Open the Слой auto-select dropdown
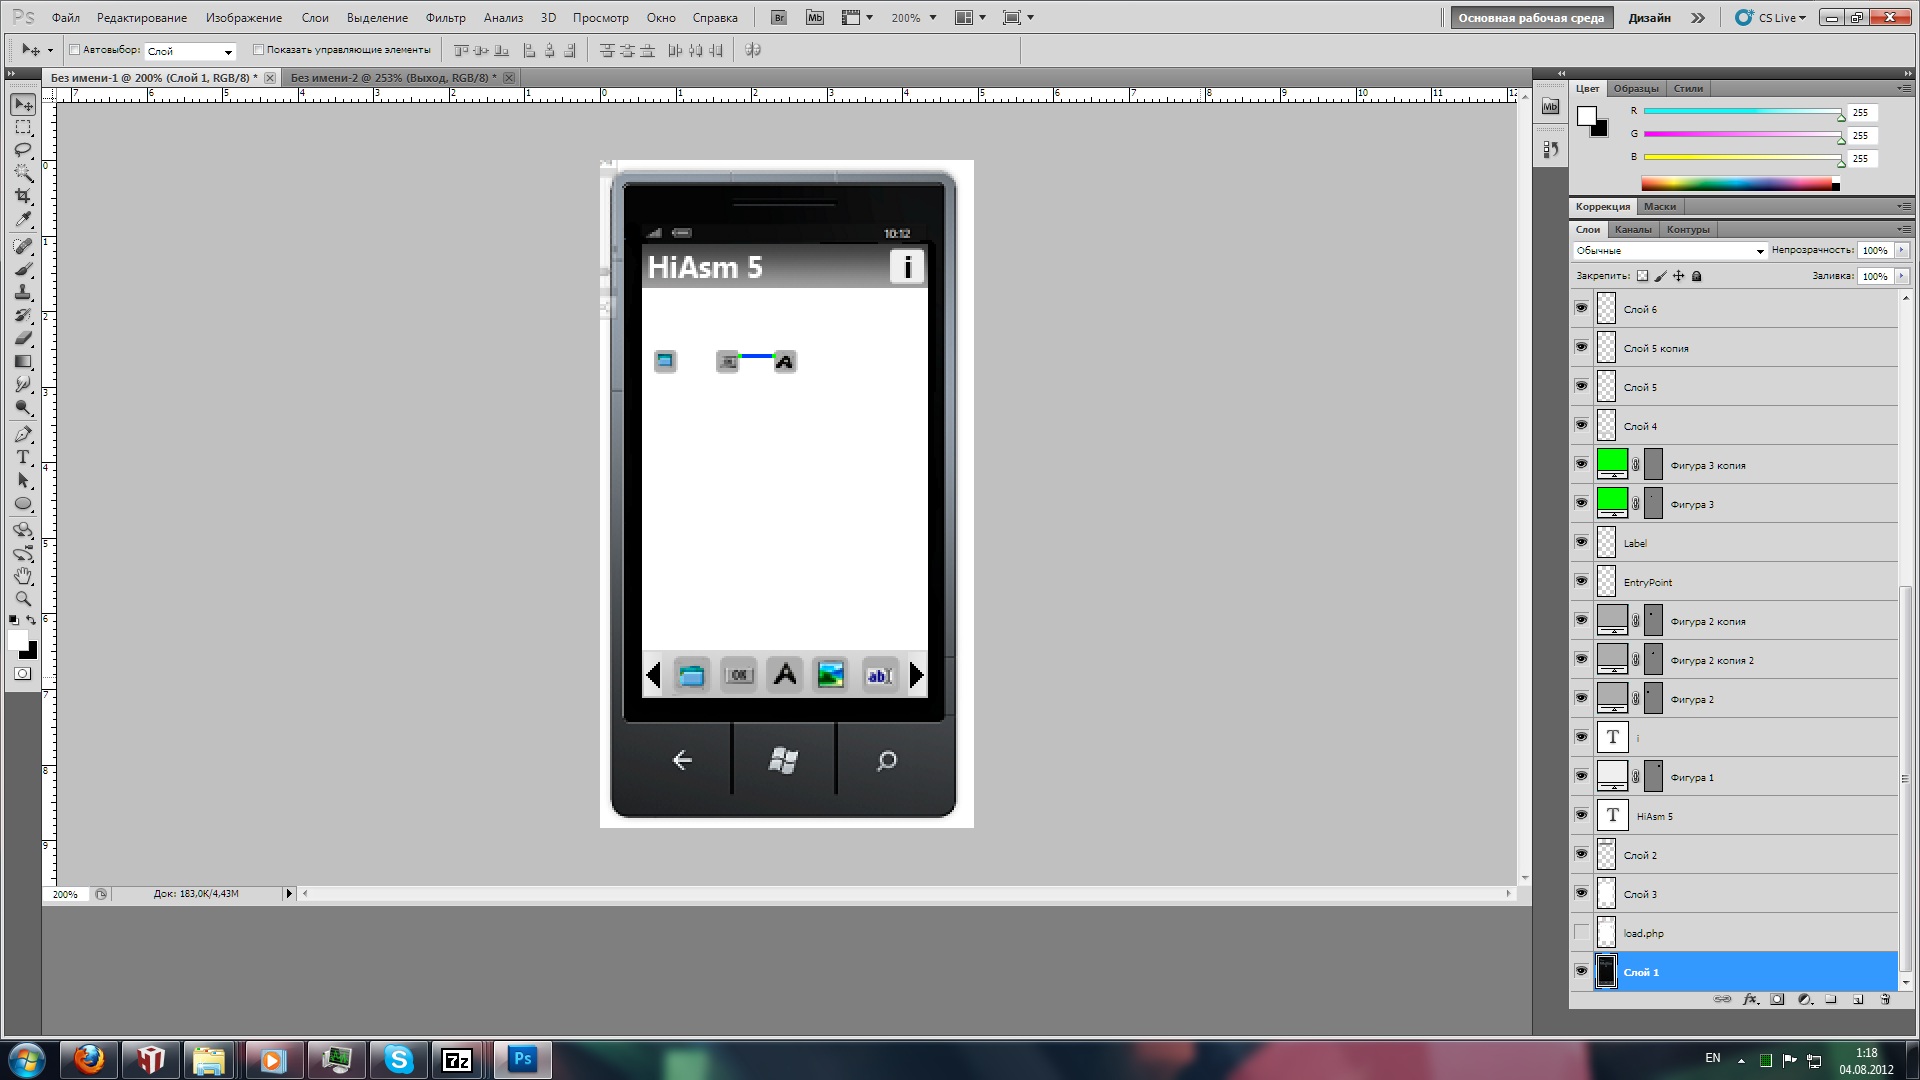The height and width of the screenshot is (1080, 1920). click(190, 51)
